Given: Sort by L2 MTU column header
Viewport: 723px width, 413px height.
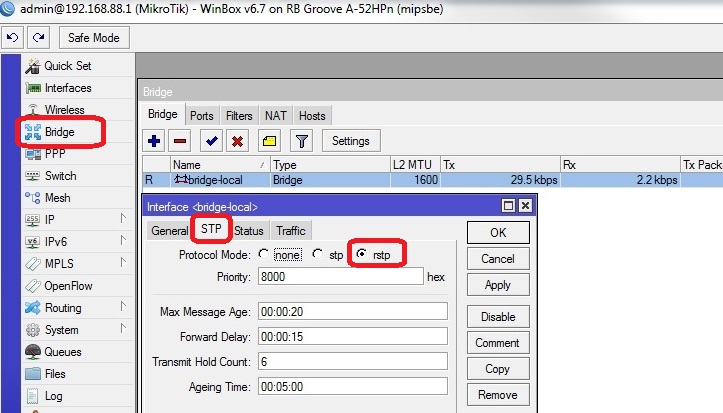Looking at the screenshot, I should point(415,165).
